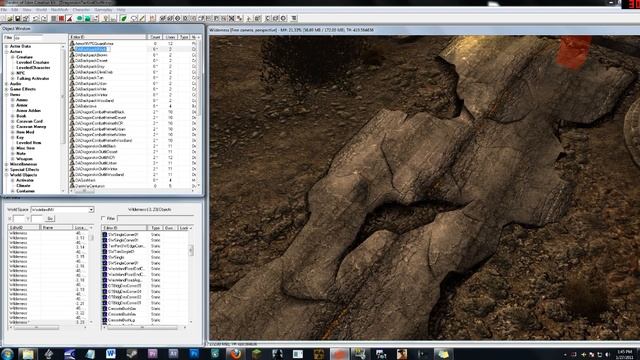This screenshot has height=360, width=640.
Task: Sort Object Window by Count column
Action: (x=155, y=37)
